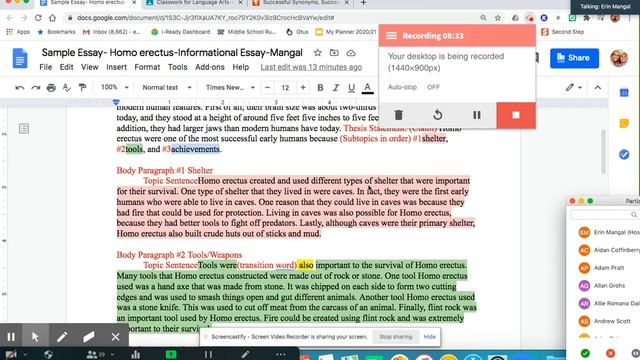This screenshot has height=360, width=640.
Task: Restart the recording with the circular arrow
Action: 438,115
